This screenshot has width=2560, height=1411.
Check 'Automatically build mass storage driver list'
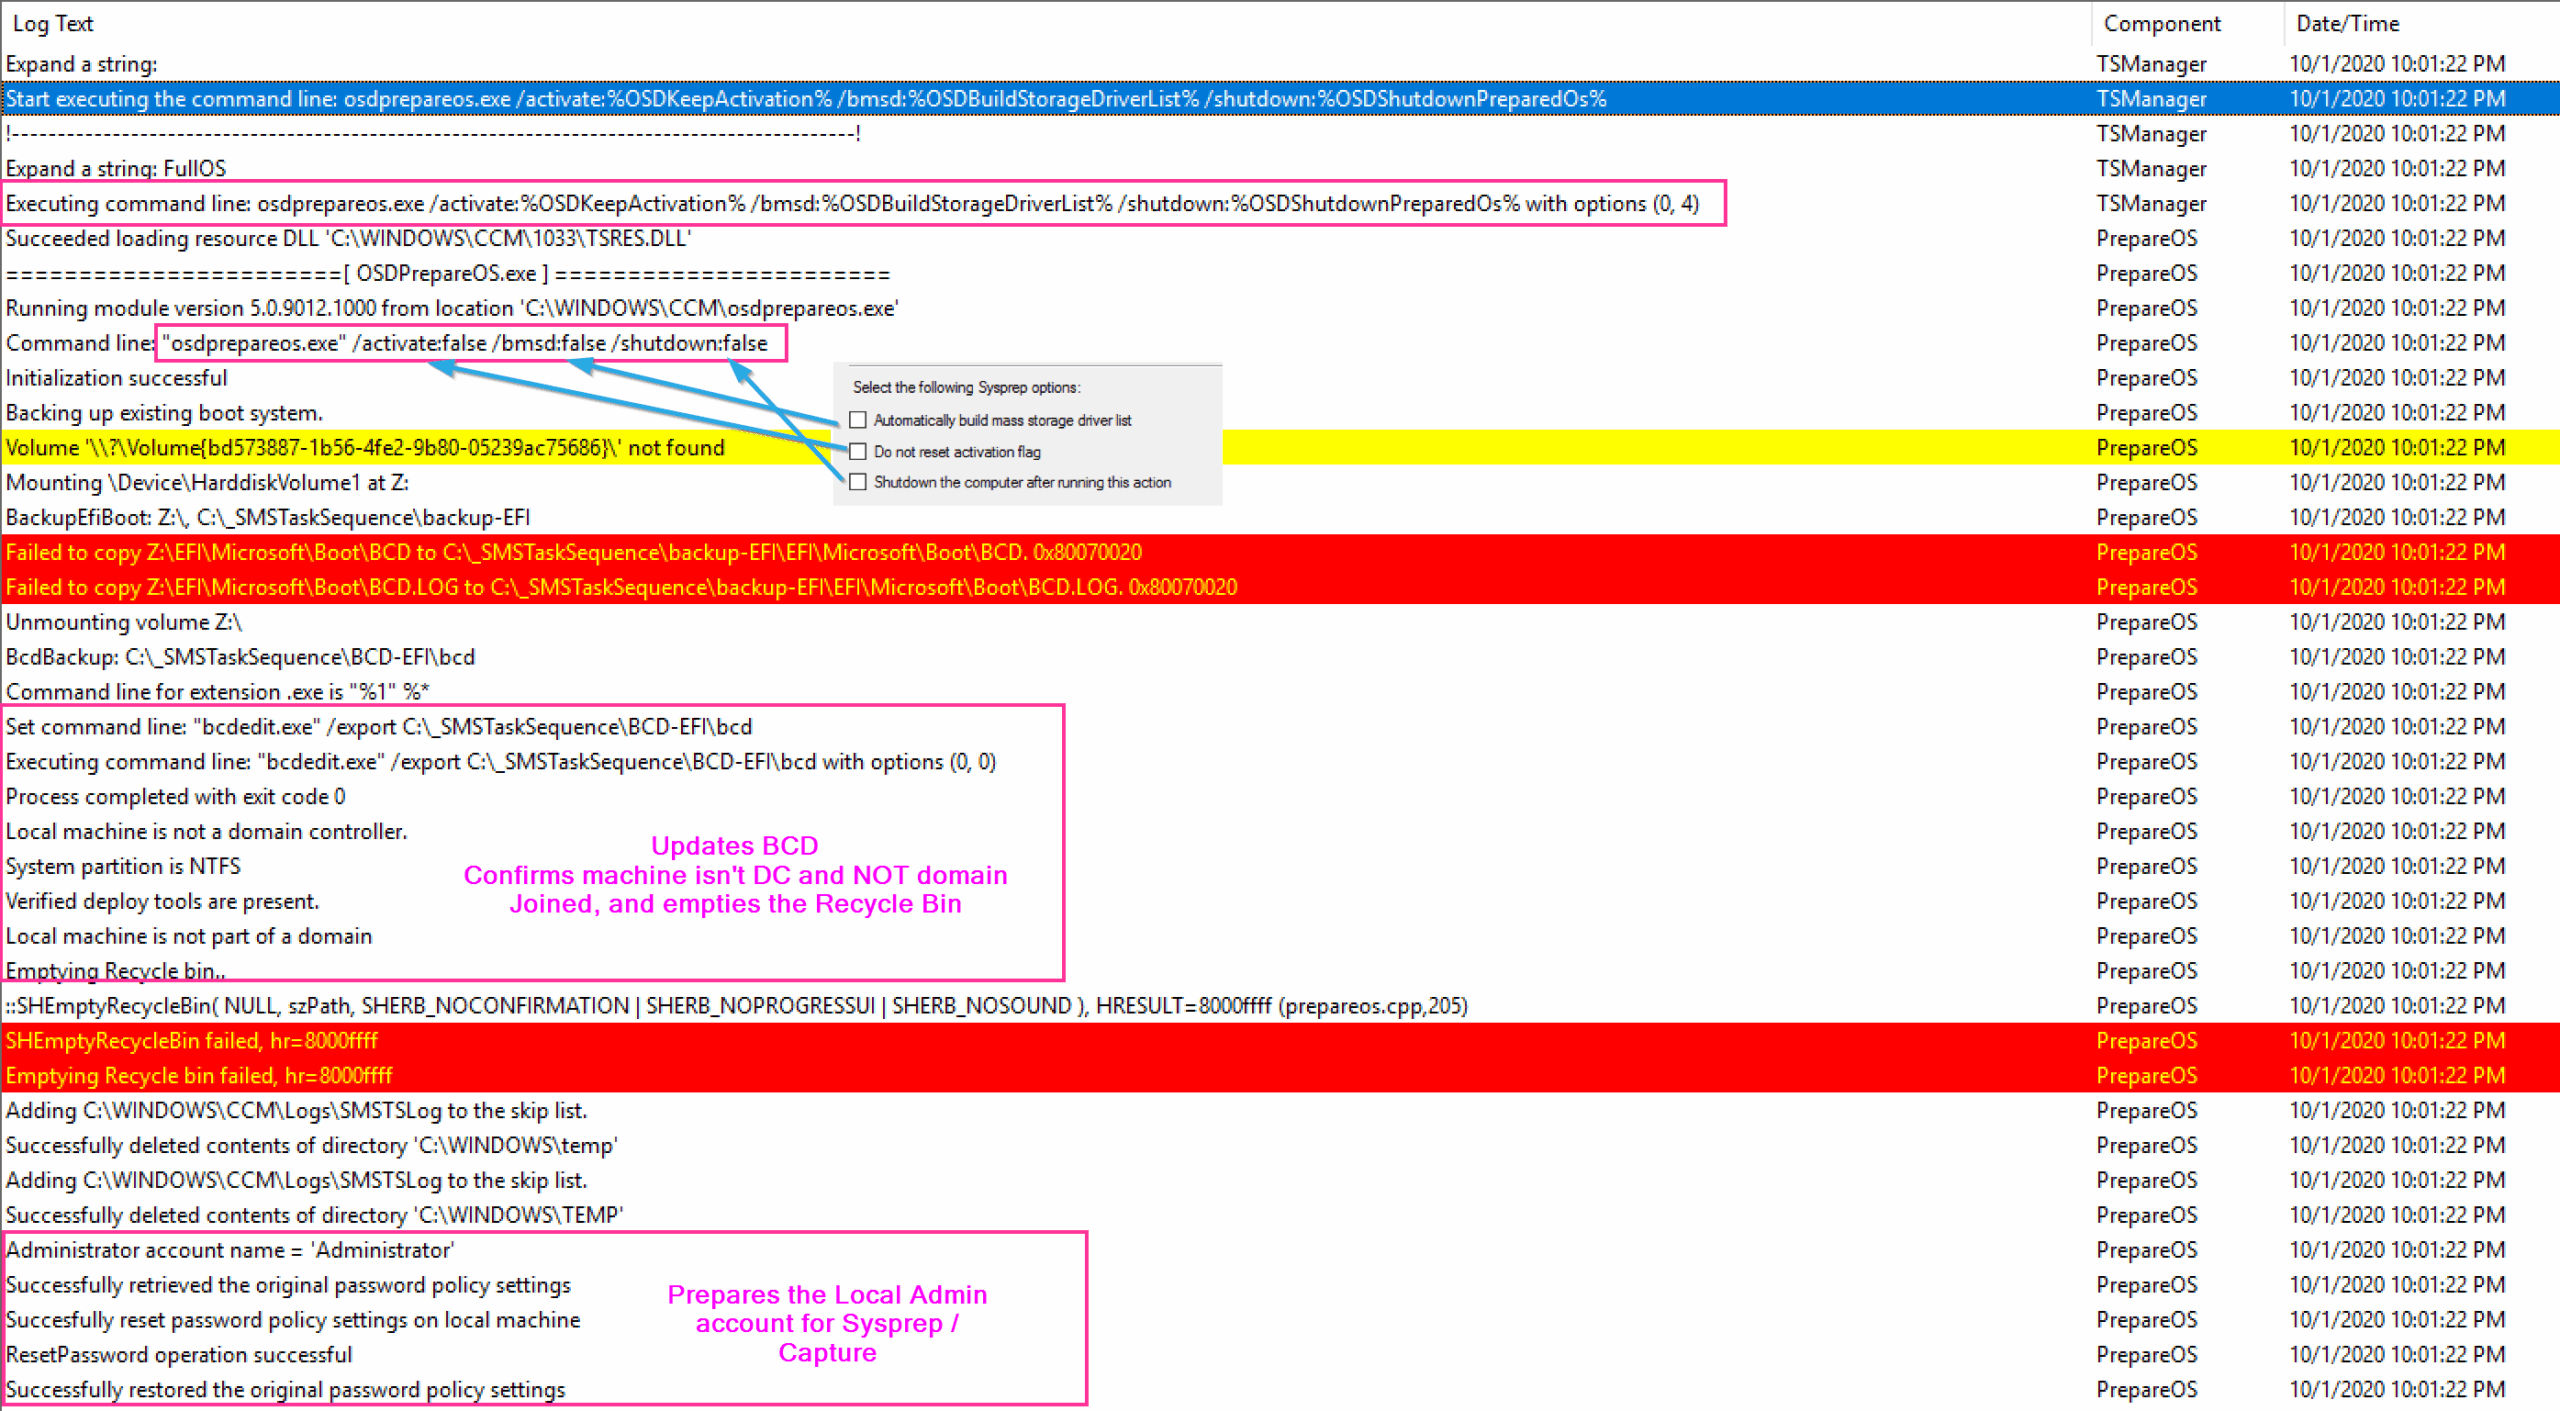click(858, 420)
